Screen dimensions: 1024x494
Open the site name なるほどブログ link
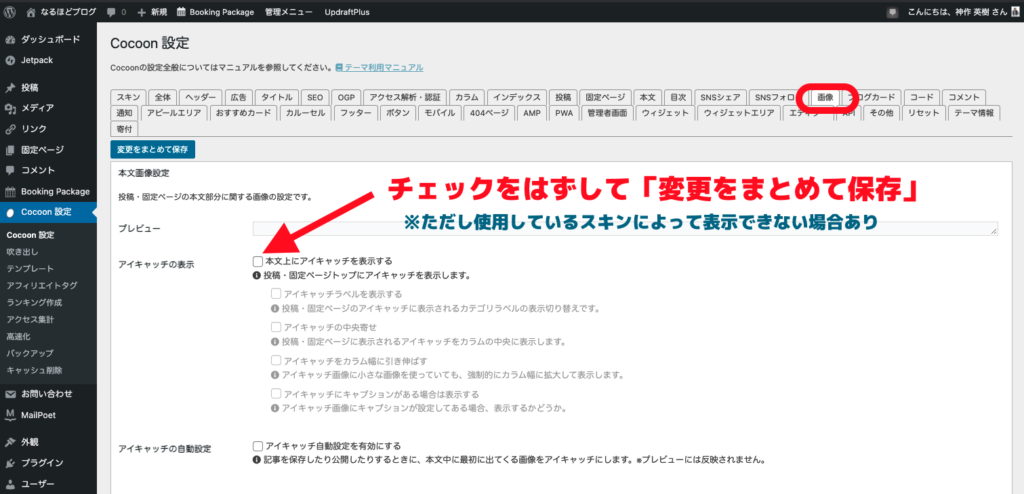point(67,12)
